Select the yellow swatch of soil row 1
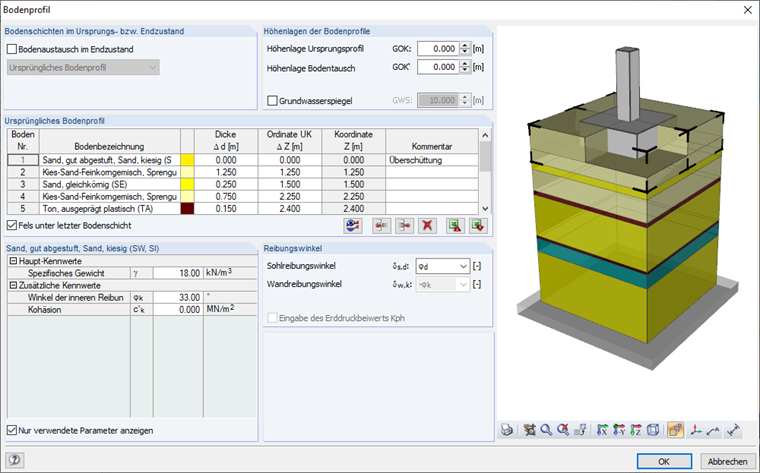 pos(187,160)
